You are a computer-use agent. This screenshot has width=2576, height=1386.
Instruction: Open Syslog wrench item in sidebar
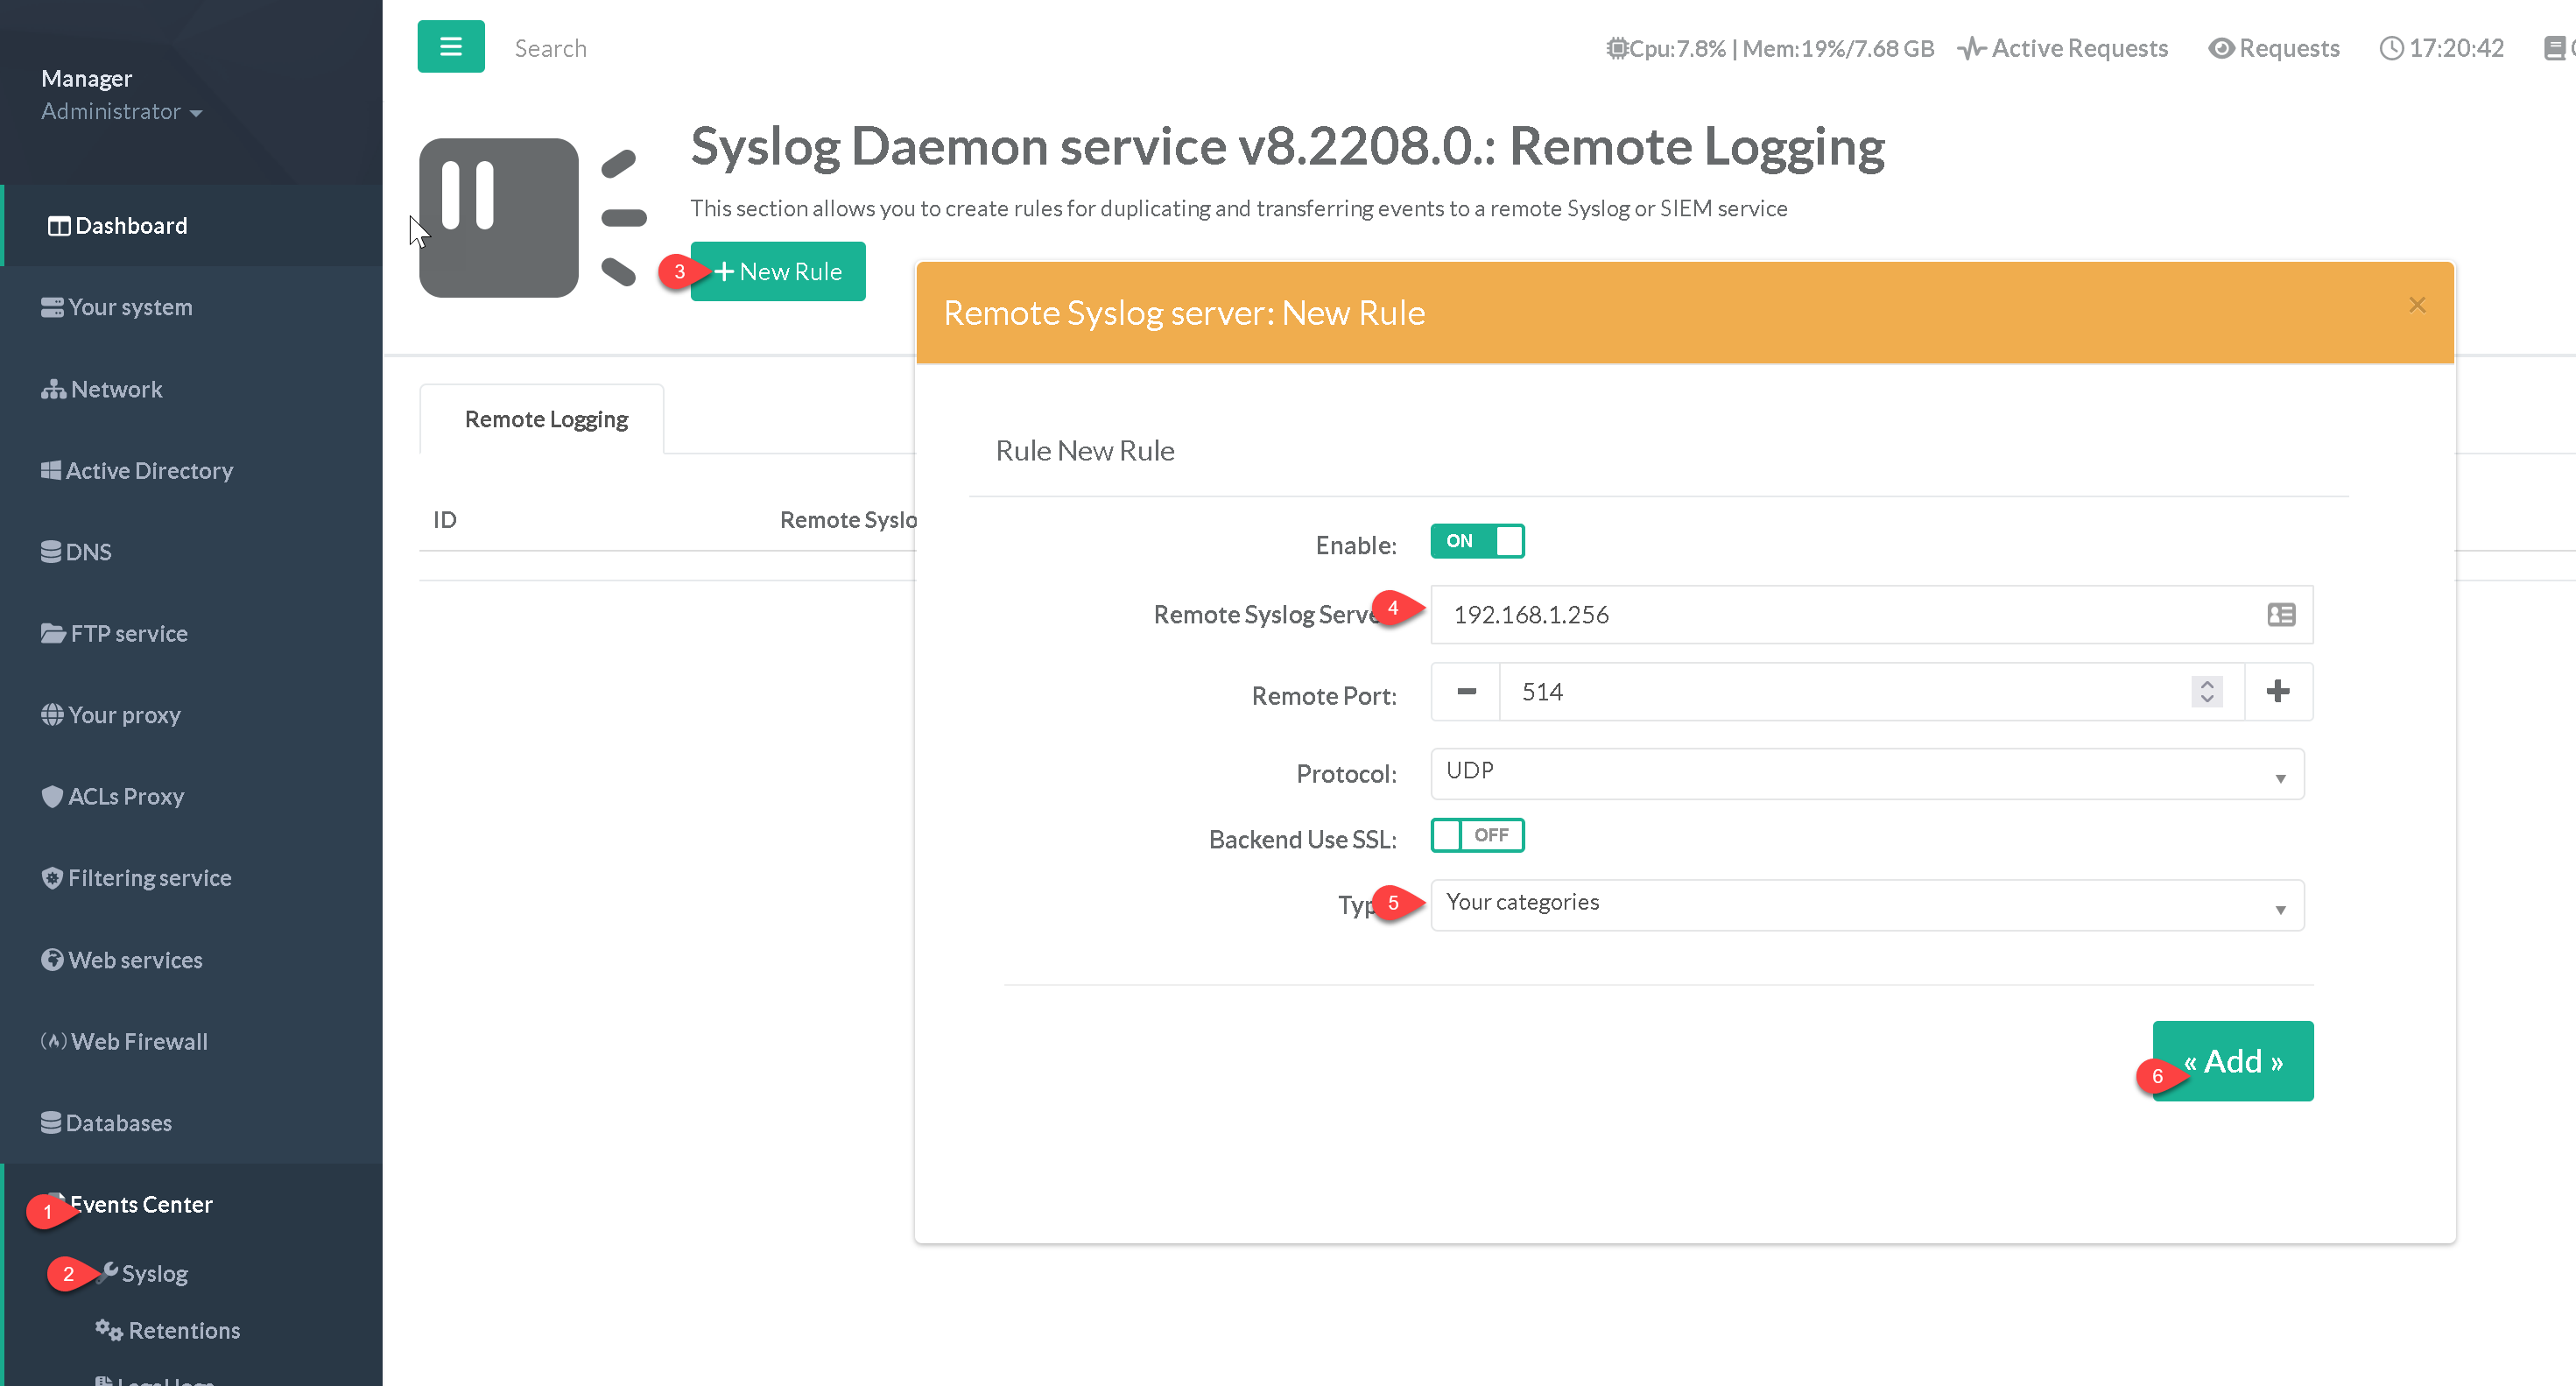click(153, 1273)
